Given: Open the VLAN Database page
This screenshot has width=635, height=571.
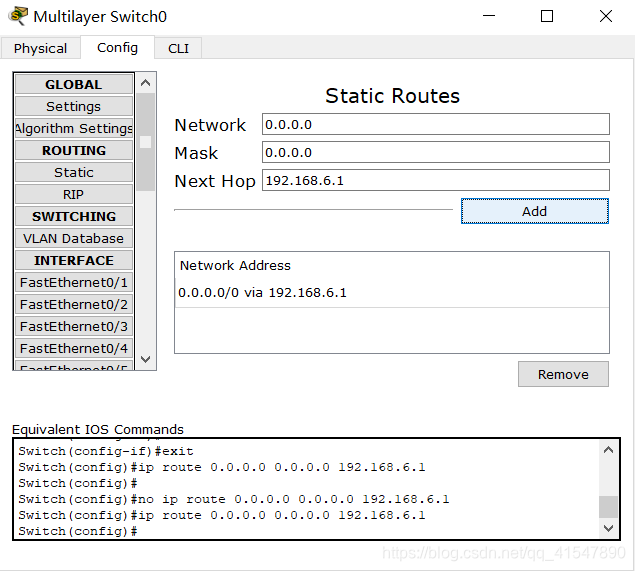Looking at the screenshot, I should click(74, 238).
